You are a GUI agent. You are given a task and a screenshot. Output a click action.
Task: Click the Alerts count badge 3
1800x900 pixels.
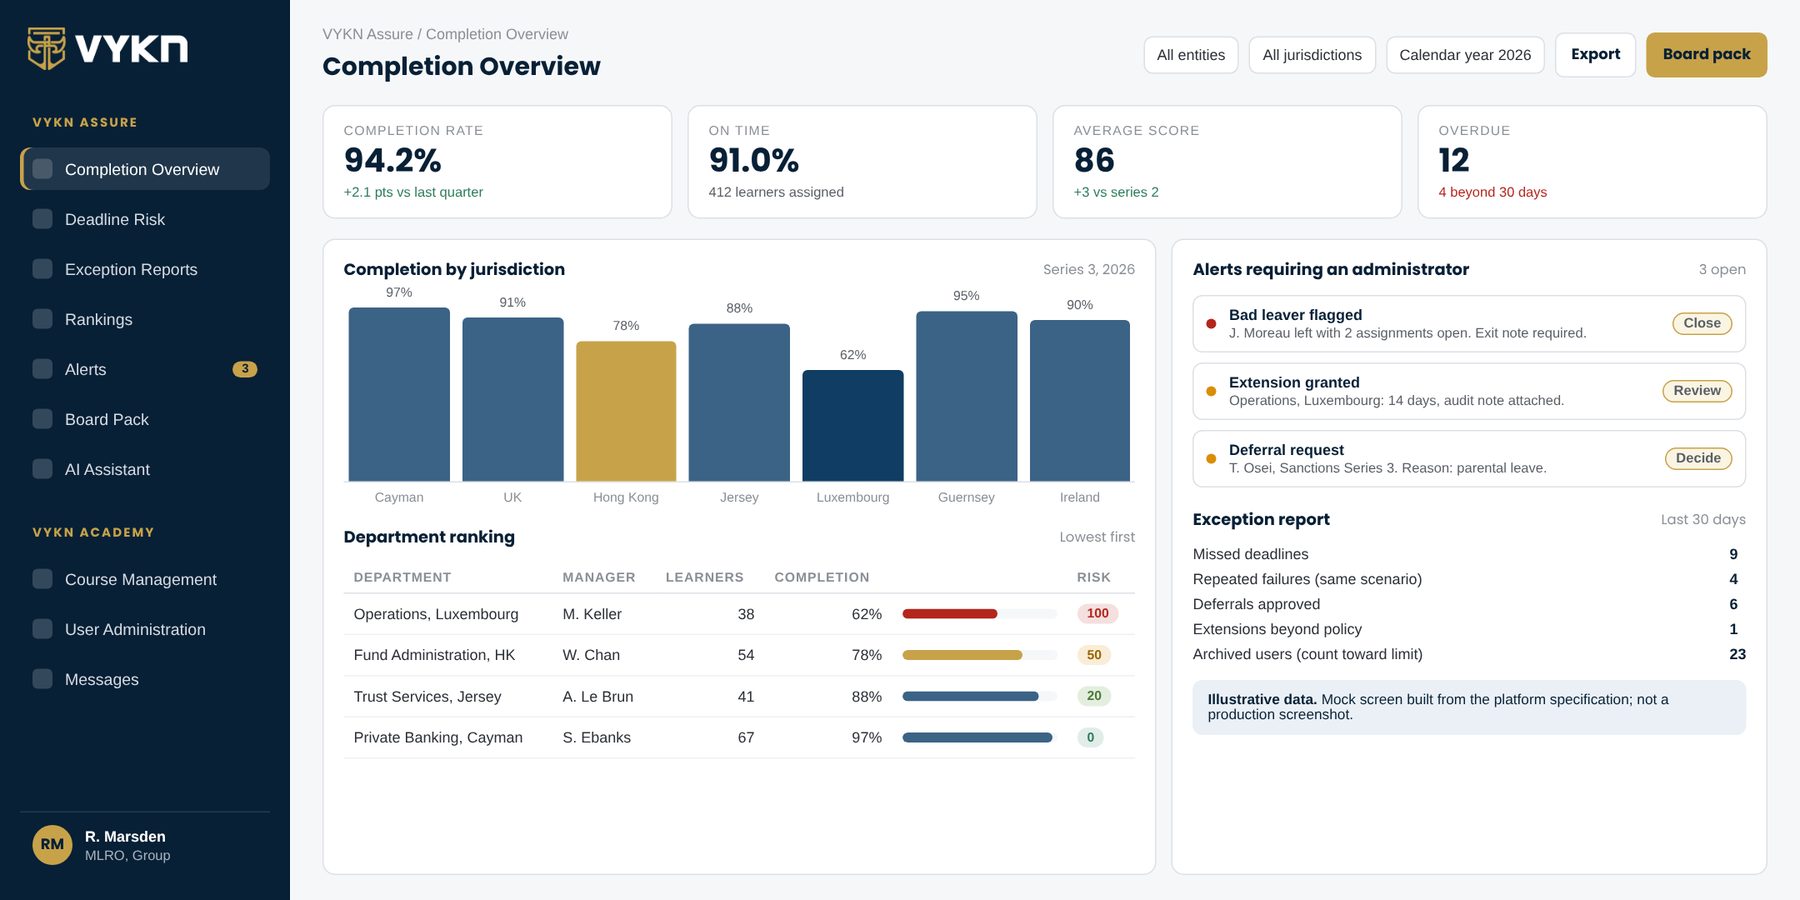(245, 369)
